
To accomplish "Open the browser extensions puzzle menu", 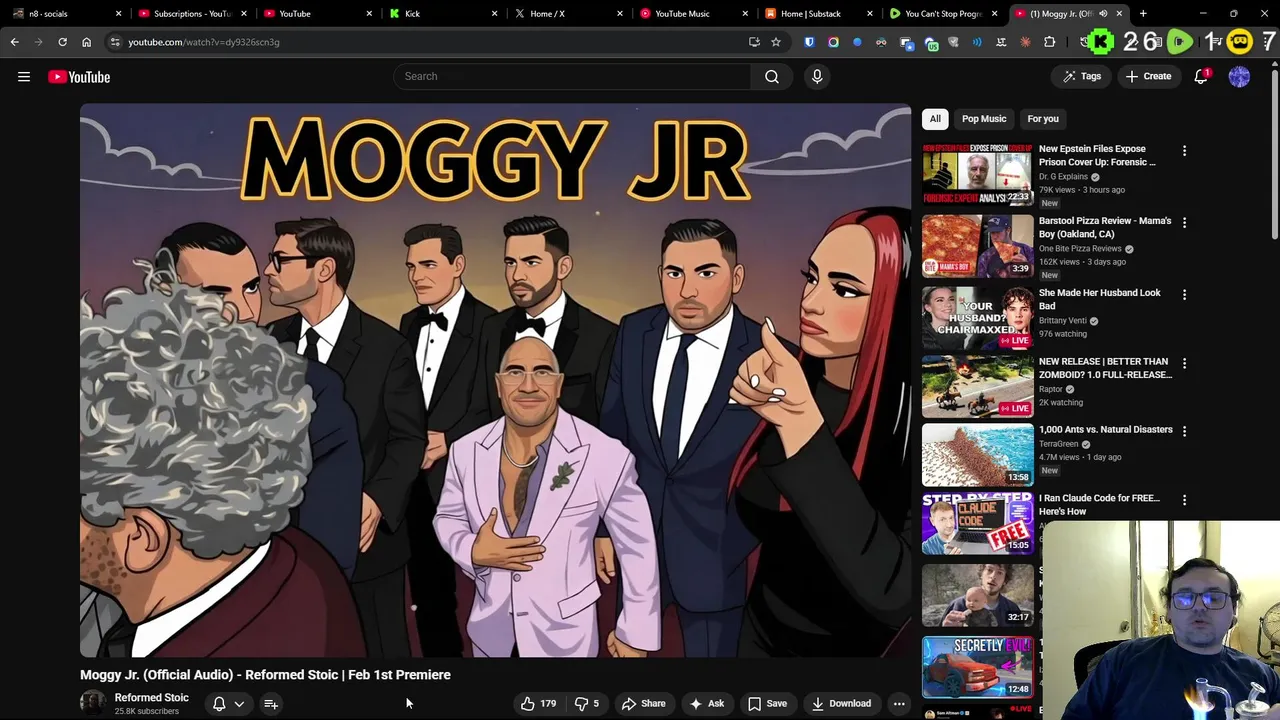I will tap(1049, 42).
